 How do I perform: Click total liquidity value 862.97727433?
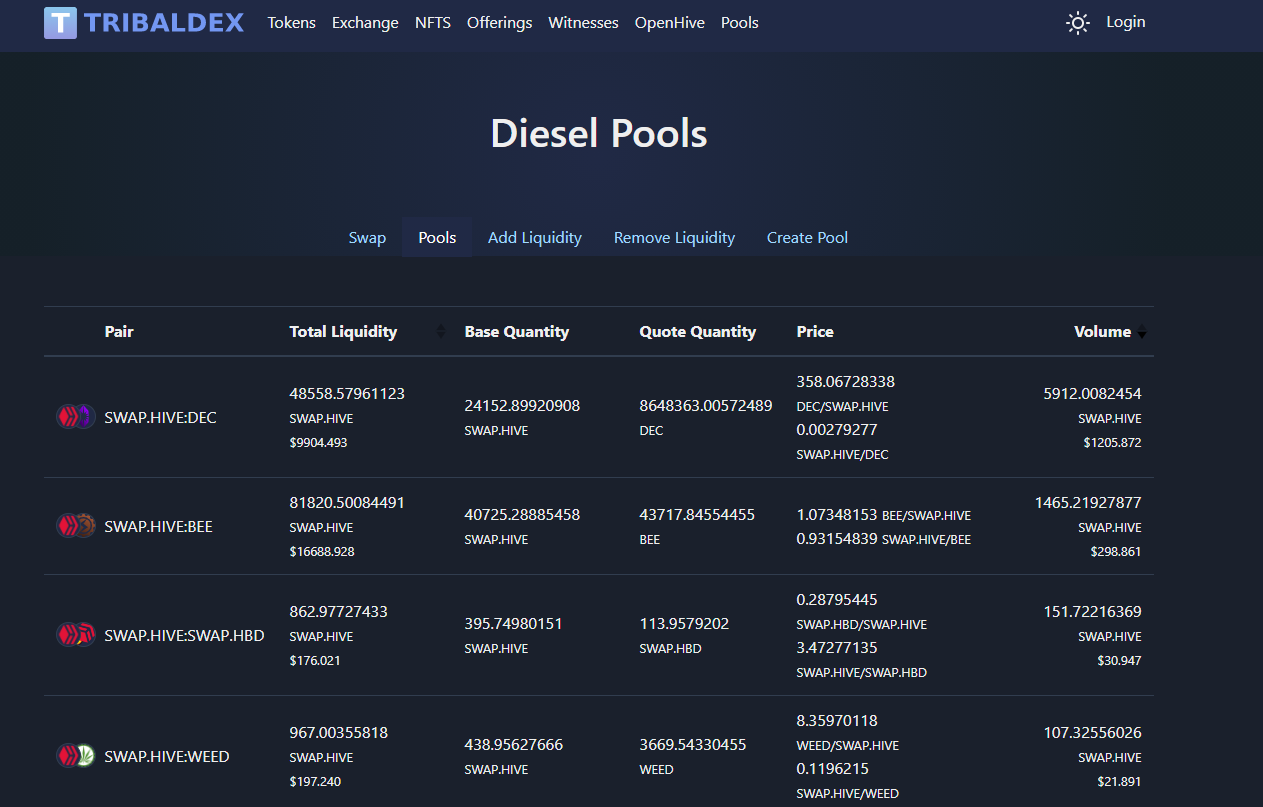338,612
